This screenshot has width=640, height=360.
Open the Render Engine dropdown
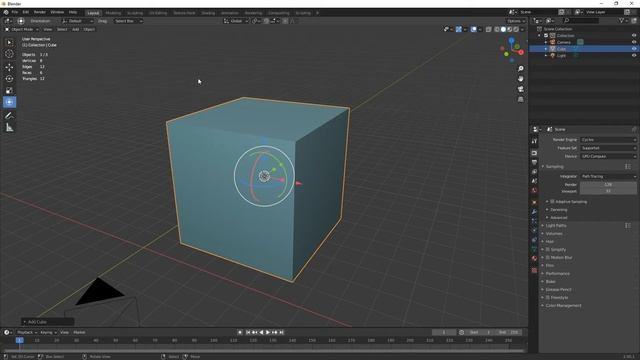tap(608, 140)
